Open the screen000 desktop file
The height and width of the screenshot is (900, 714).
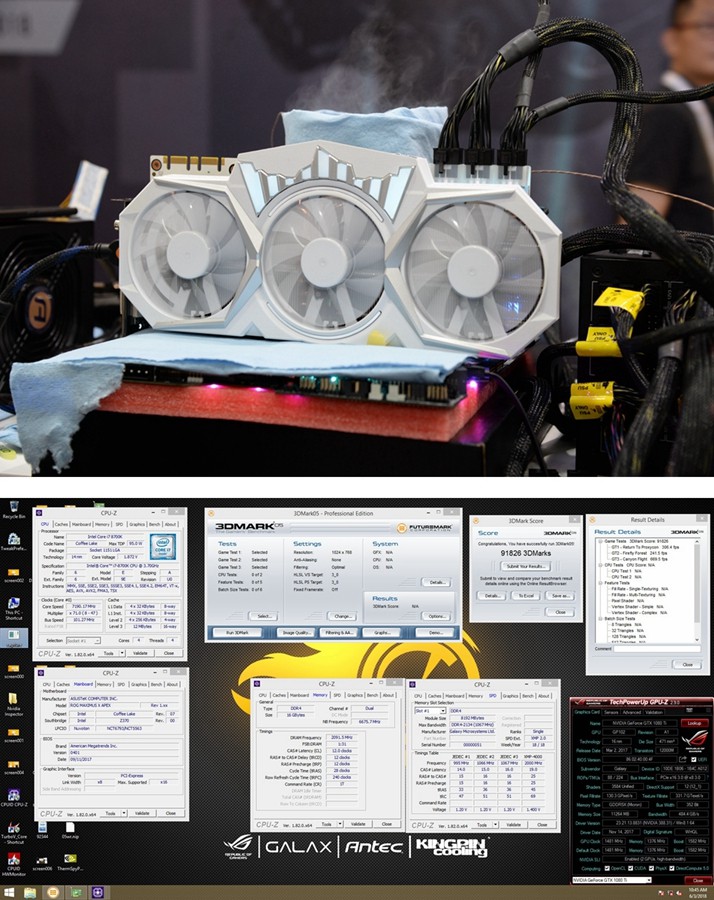pos(14,671)
